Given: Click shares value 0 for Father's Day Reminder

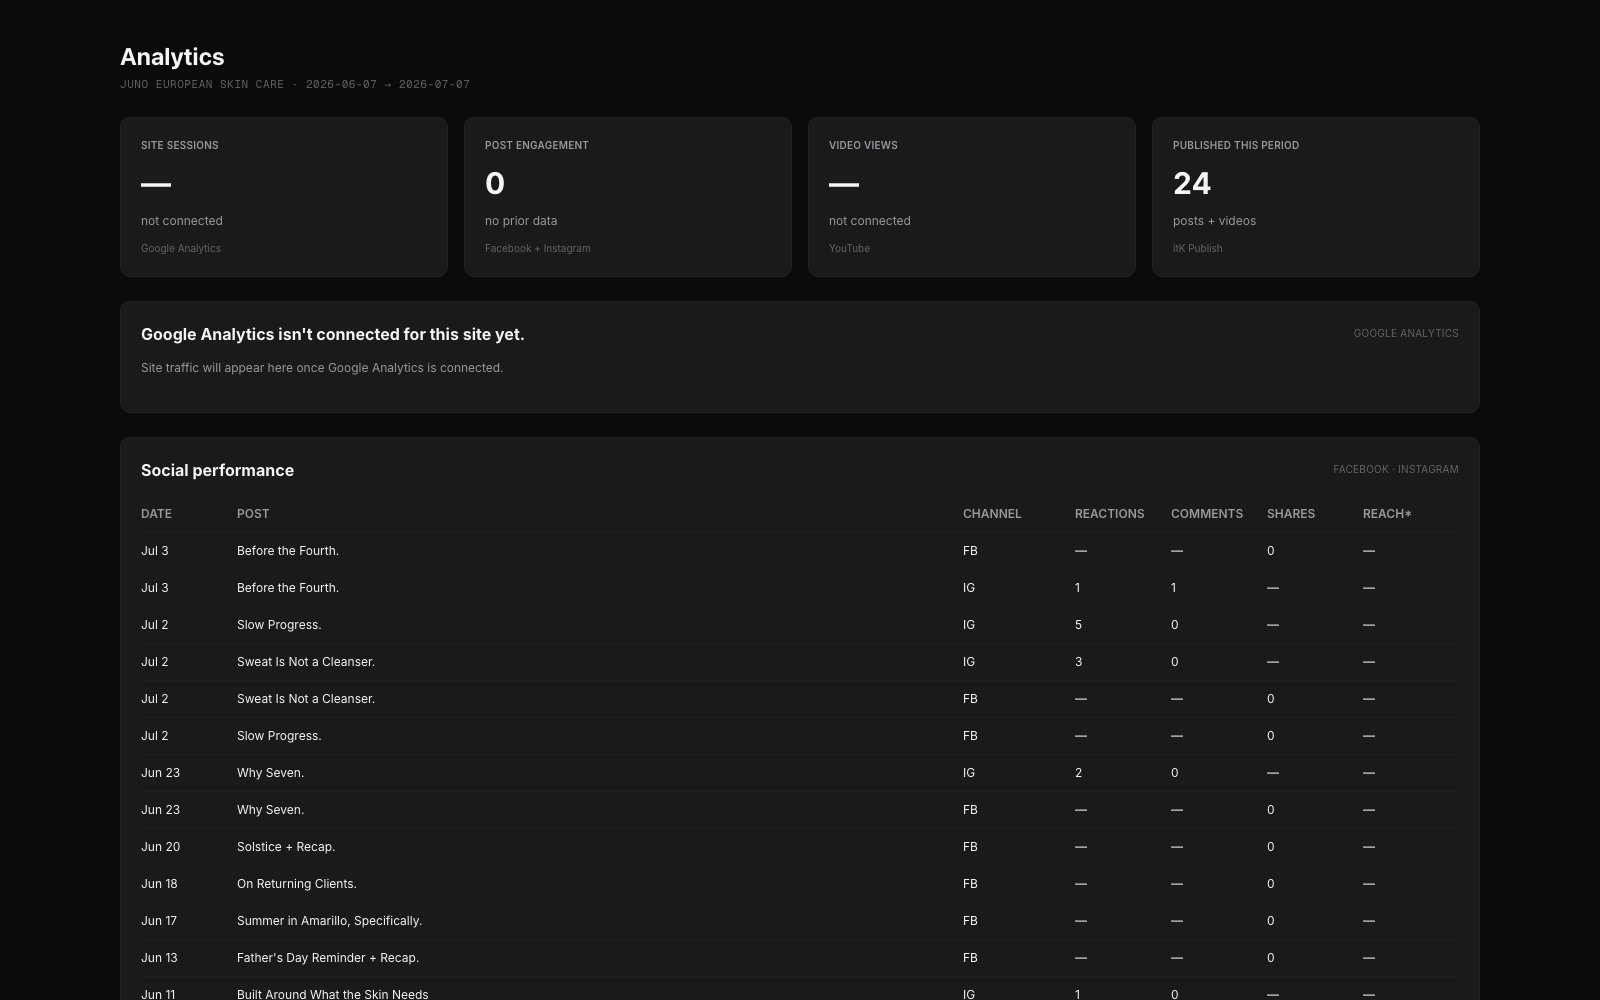Looking at the screenshot, I should point(1271,958).
